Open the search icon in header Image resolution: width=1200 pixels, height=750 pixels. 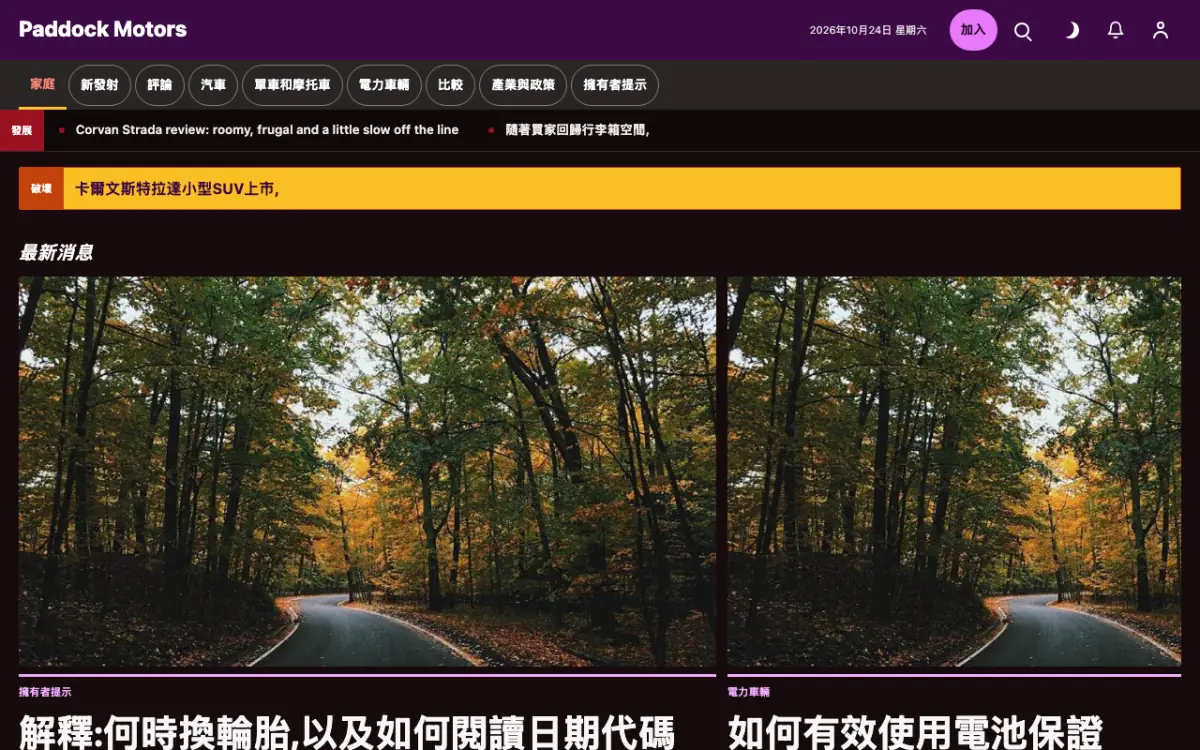(x=1023, y=31)
